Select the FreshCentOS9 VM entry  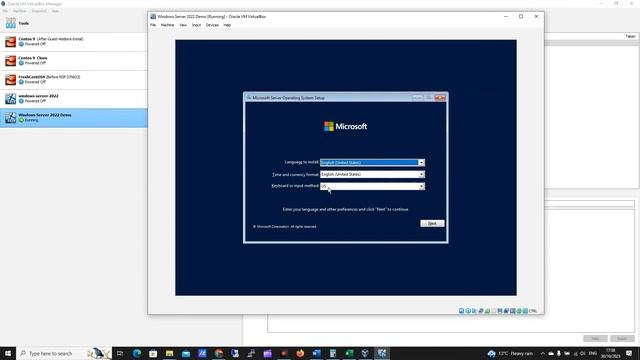tap(73, 79)
